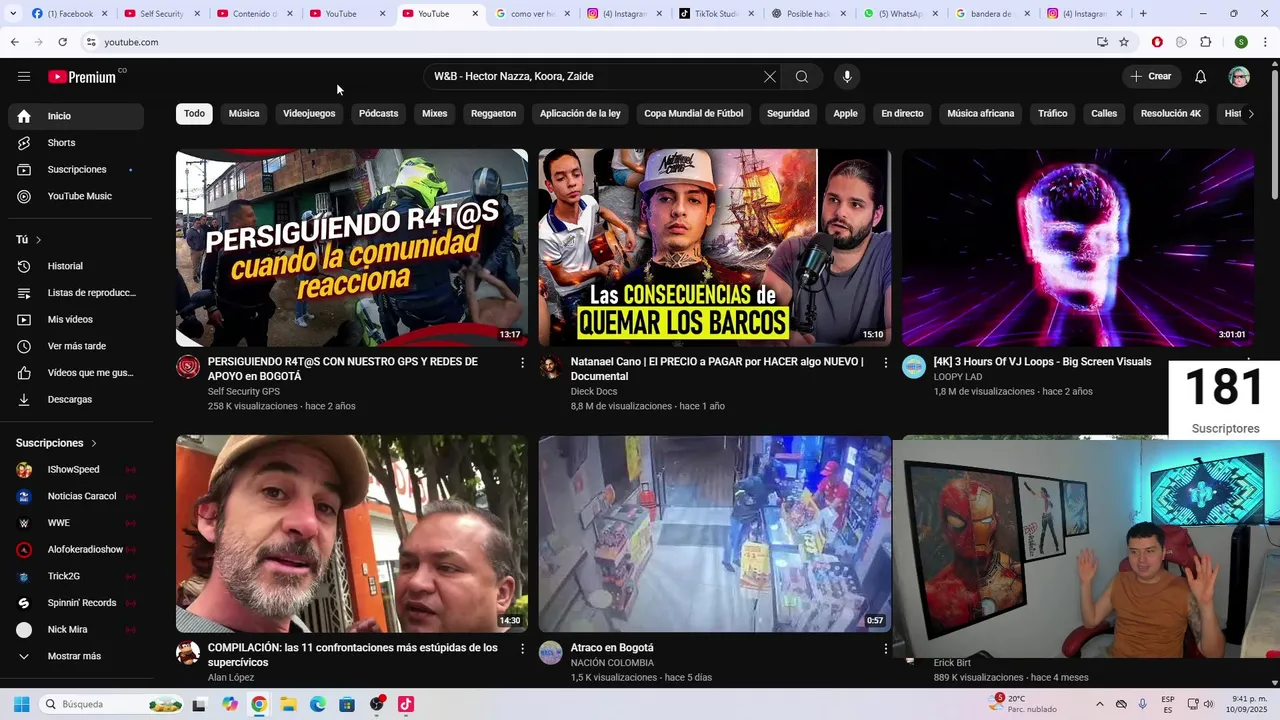Viewport: 1280px width, 720px height.
Task: Expand the Suscripciones section header
Action: pyautogui.click(x=57, y=443)
